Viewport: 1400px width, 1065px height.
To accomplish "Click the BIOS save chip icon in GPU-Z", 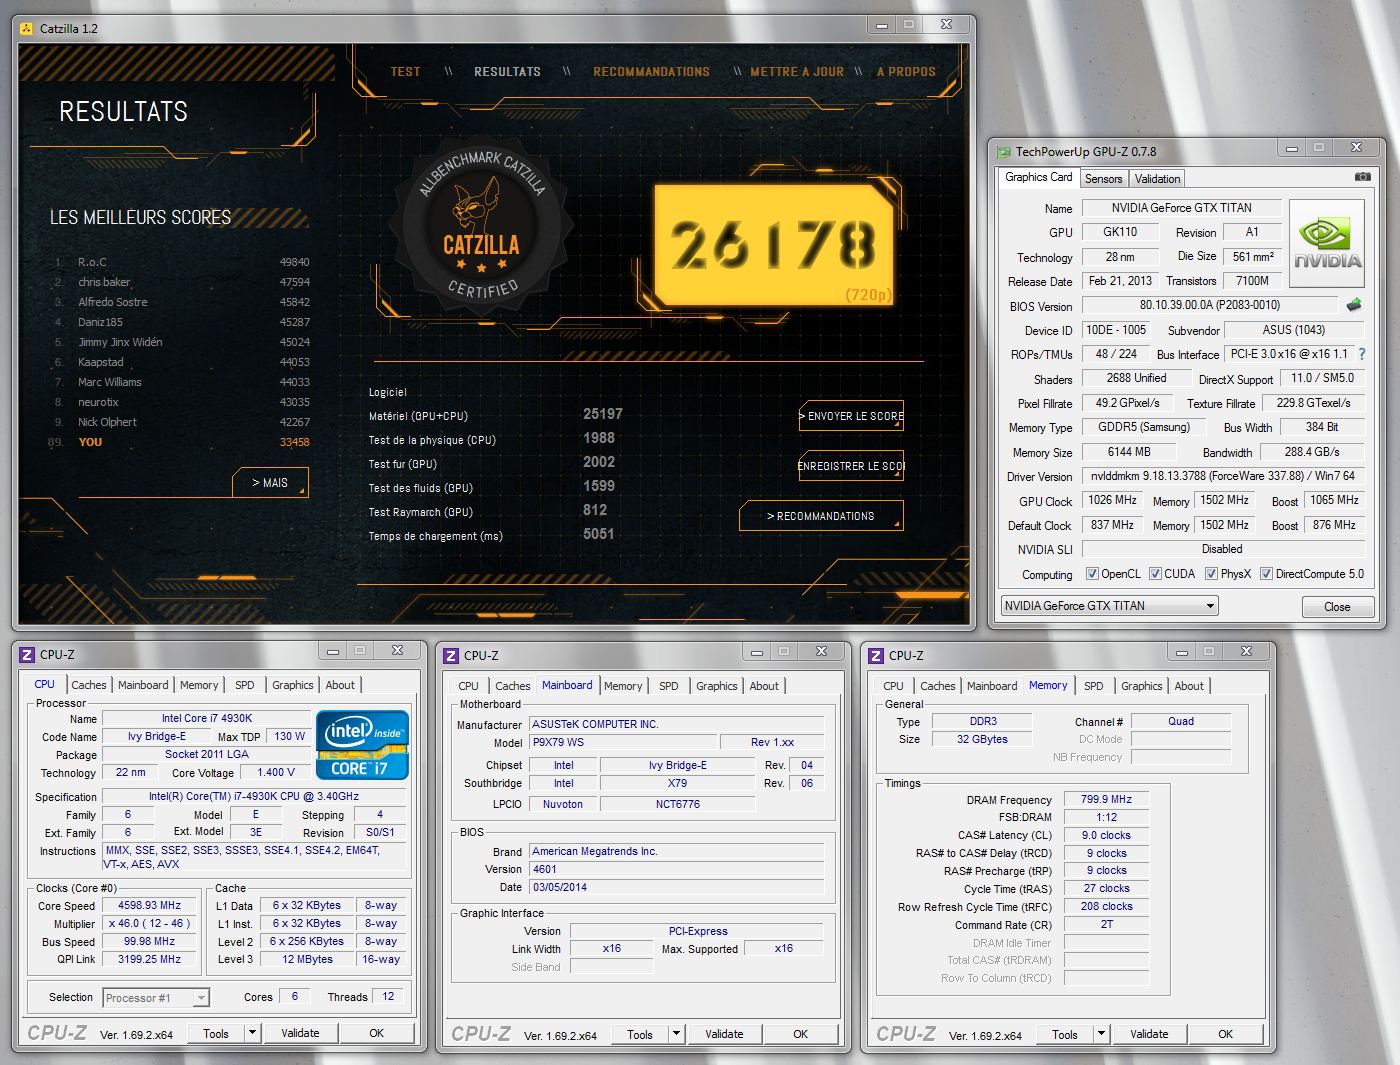I will 1354,305.
